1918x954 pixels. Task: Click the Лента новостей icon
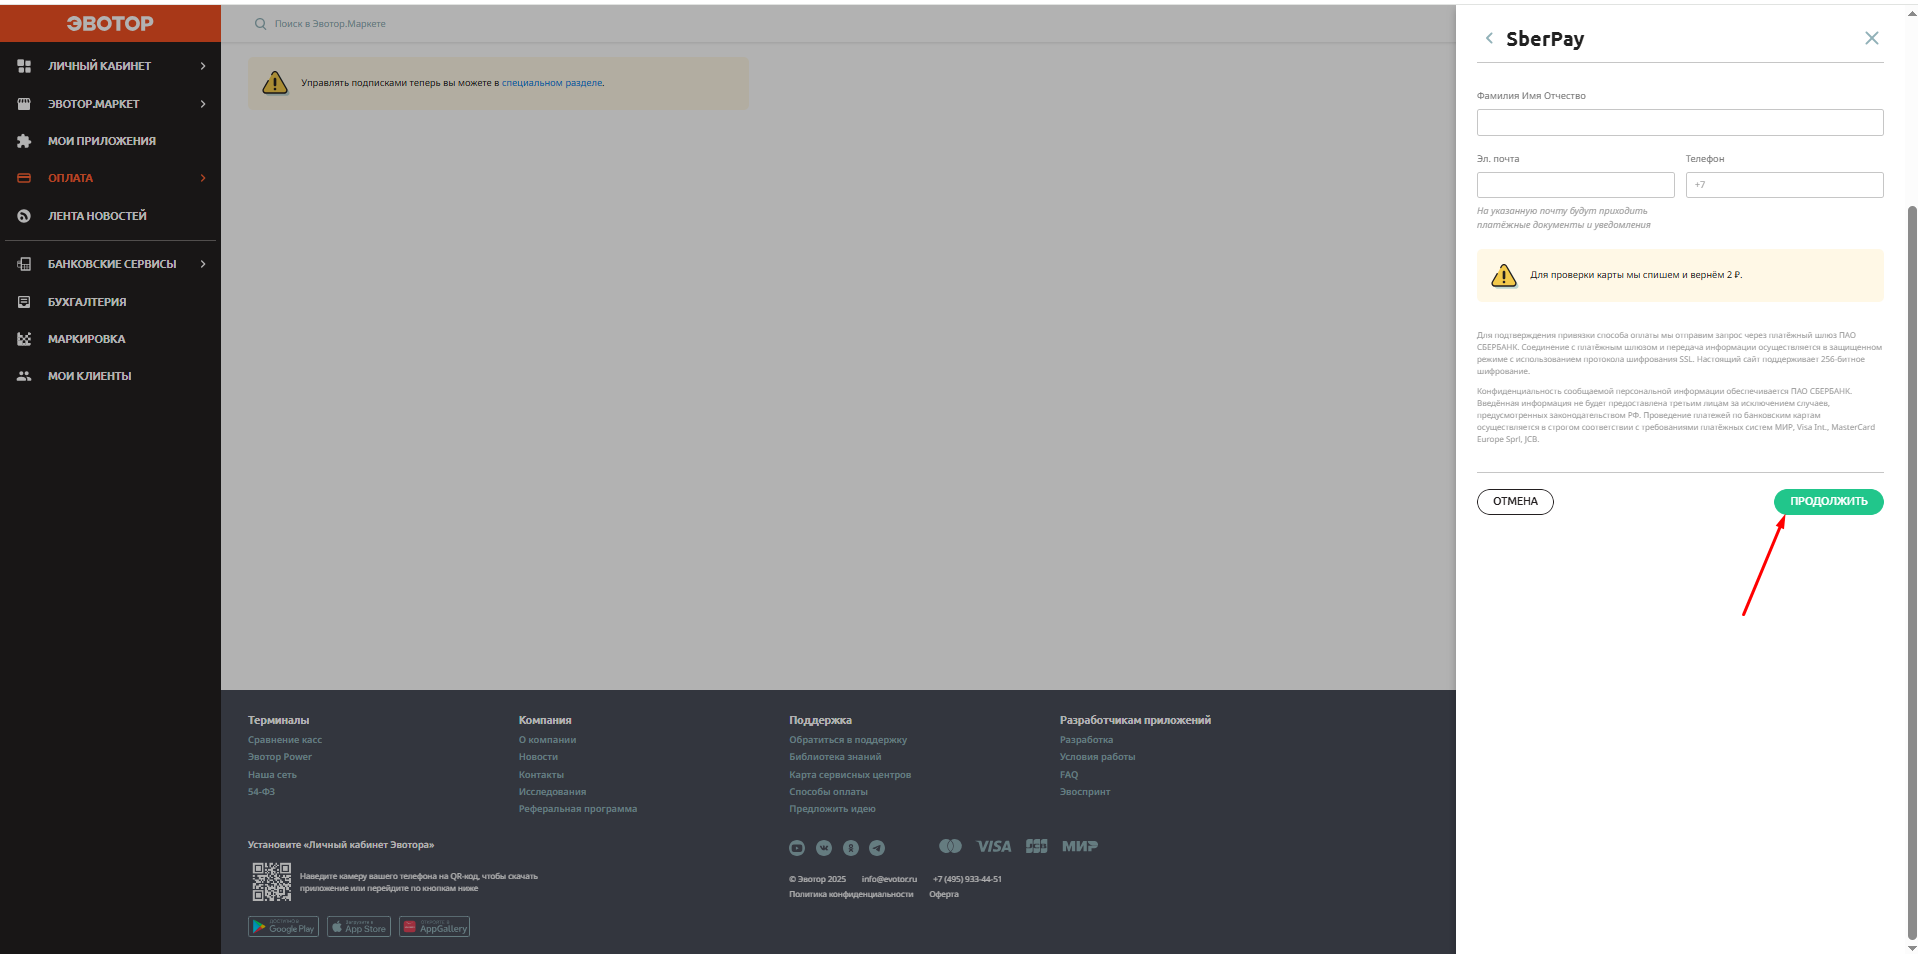[x=24, y=216]
